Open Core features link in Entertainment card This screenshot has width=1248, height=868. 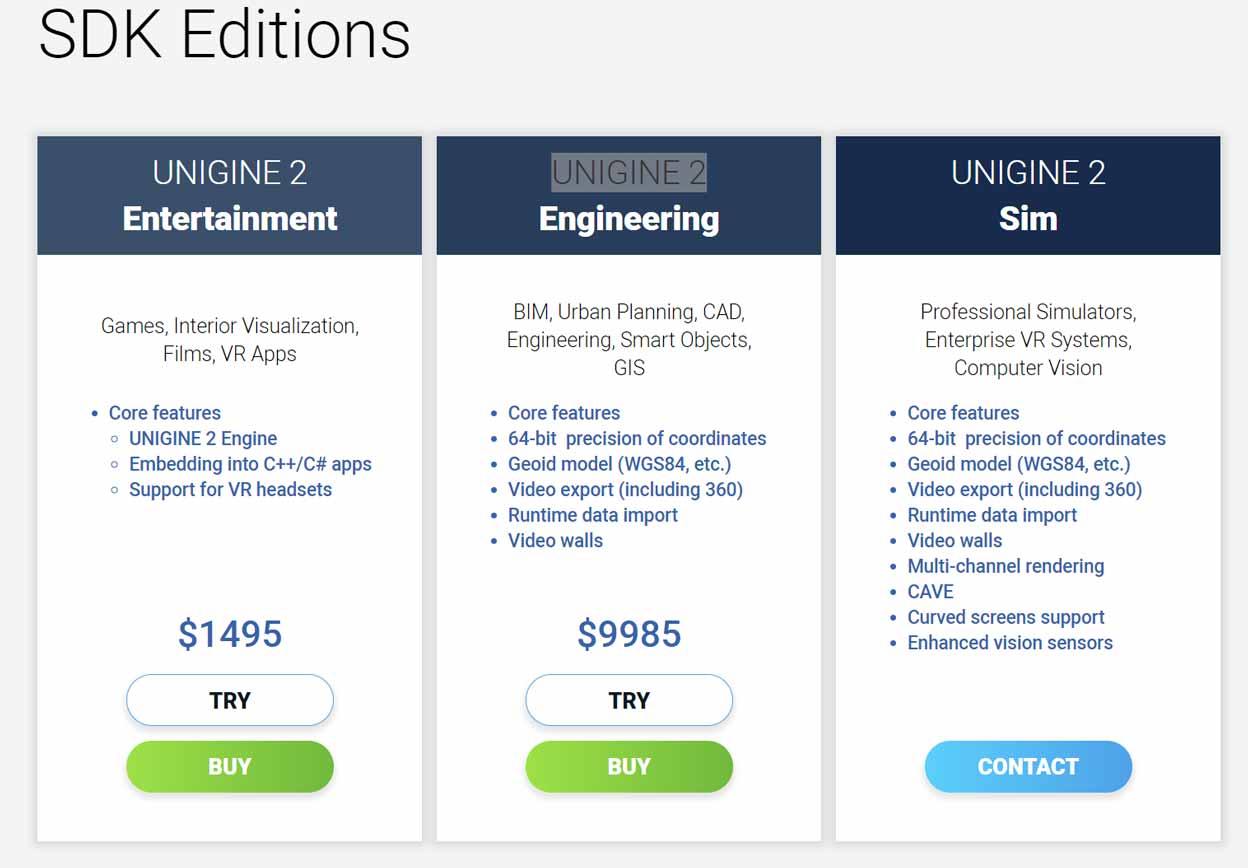(x=165, y=413)
